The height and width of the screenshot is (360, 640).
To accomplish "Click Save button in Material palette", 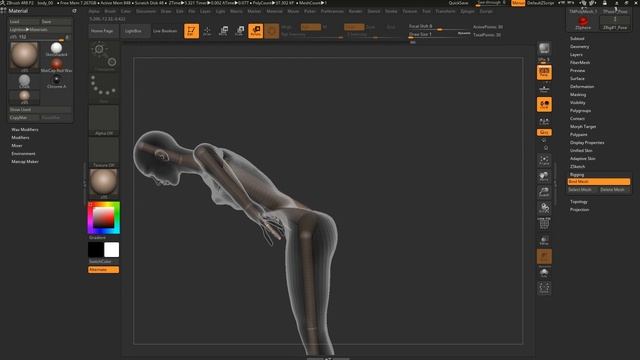I will pyautogui.click(x=56, y=22).
